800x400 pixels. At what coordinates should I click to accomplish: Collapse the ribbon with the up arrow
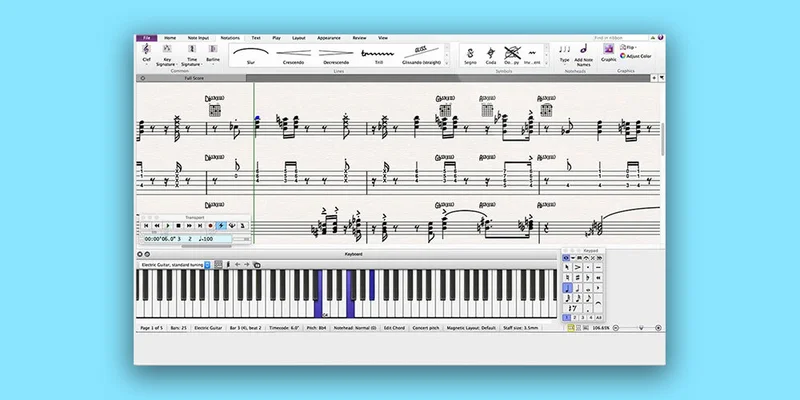pos(653,38)
